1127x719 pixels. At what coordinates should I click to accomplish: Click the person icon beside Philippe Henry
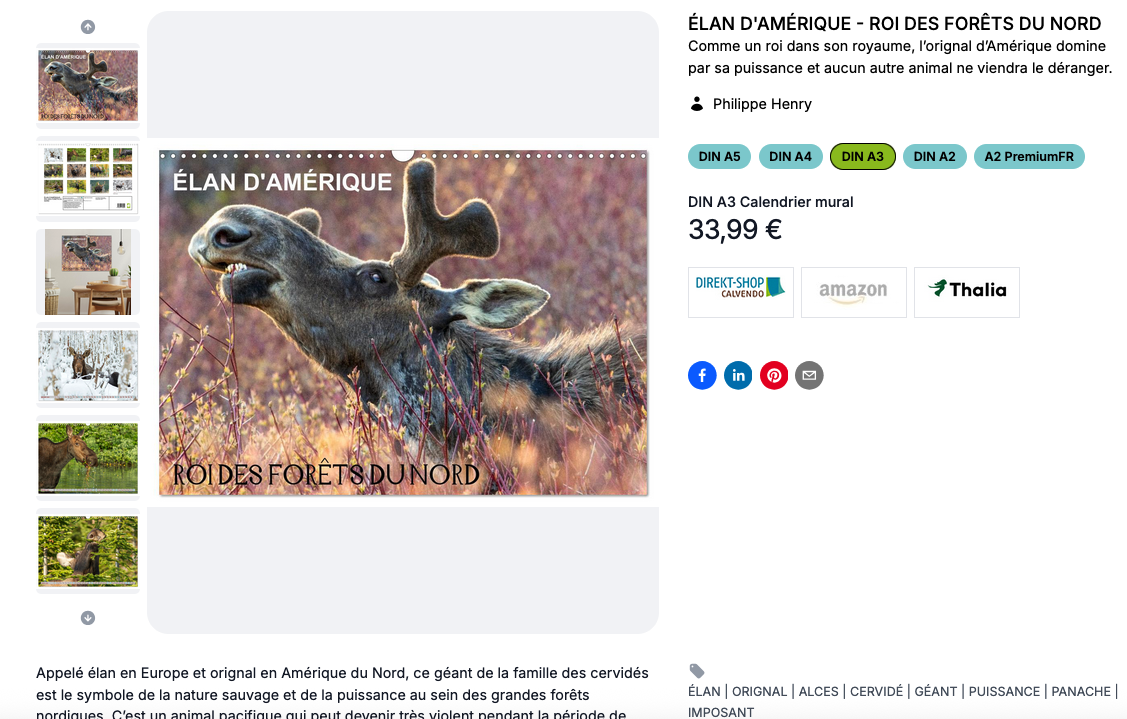pos(696,104)
